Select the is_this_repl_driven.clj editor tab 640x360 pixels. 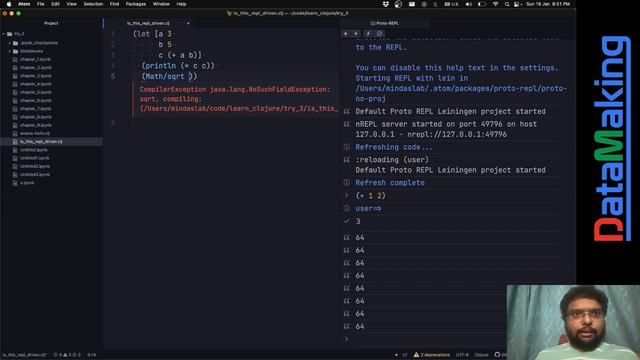tap(148, 23)
